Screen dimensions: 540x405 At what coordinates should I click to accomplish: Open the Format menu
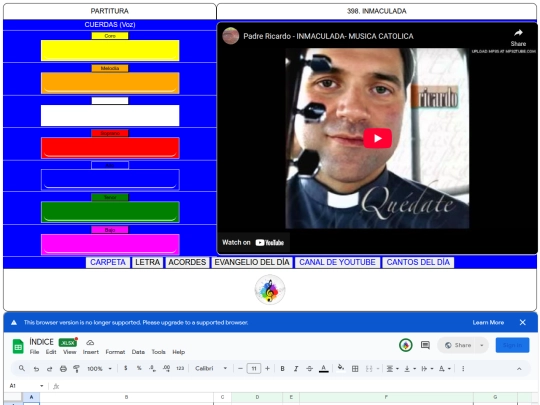click(x=115, y=352)
